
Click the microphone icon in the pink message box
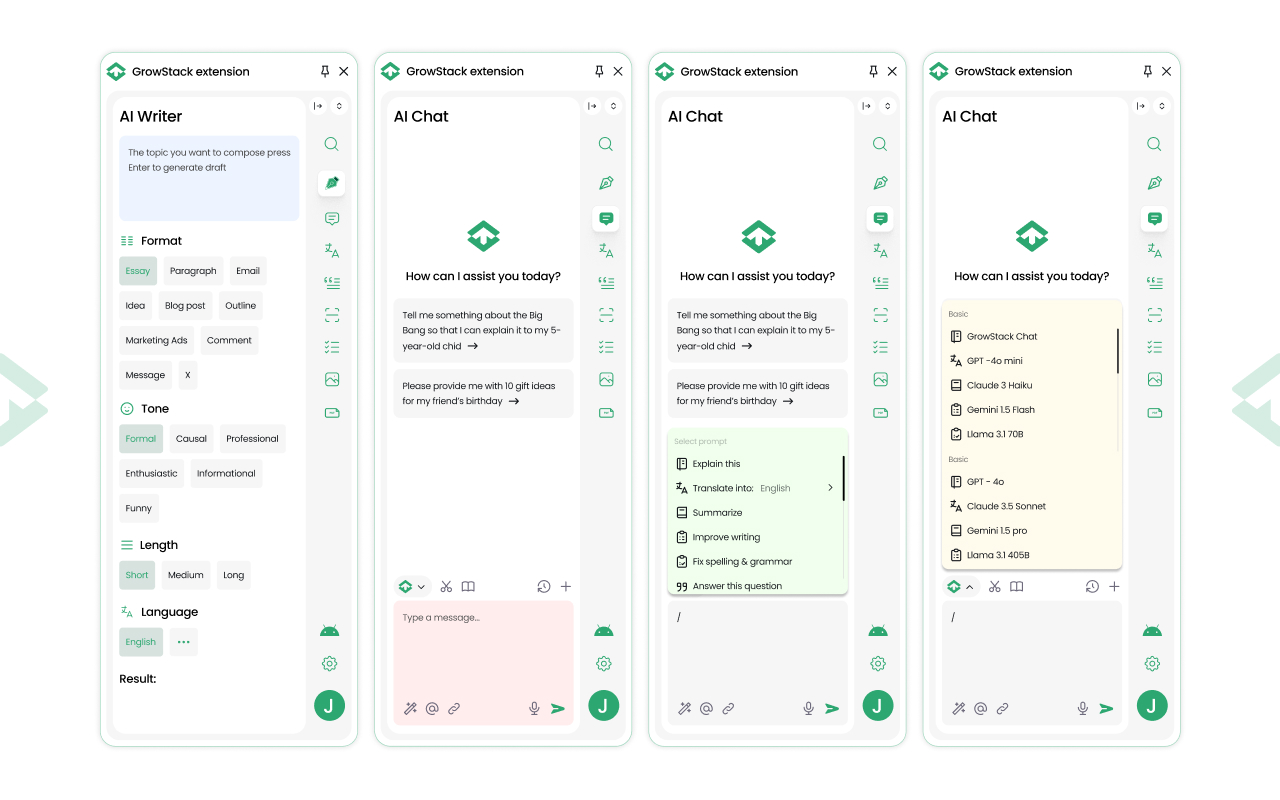(x=534, y=708)
